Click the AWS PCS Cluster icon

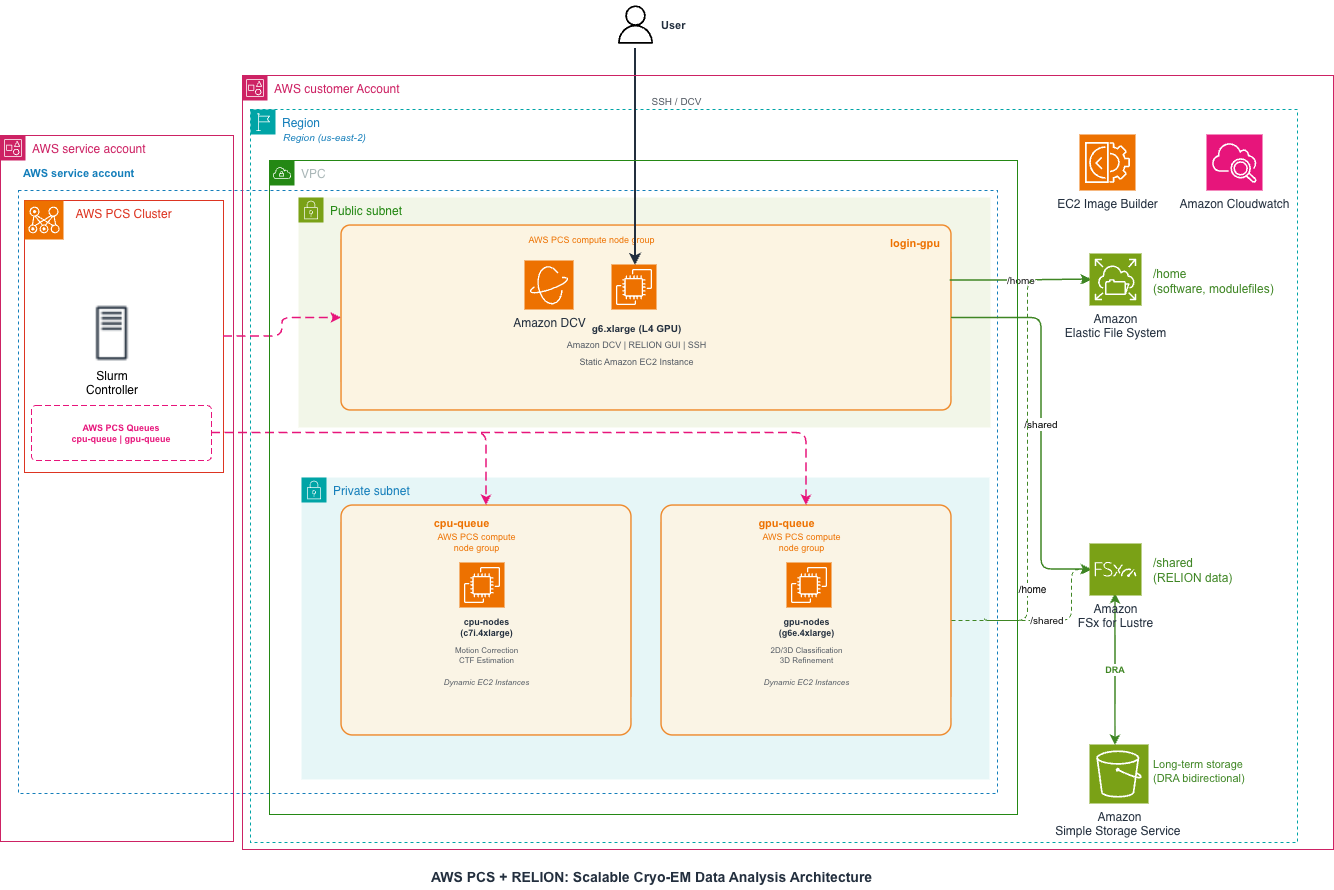44,219
